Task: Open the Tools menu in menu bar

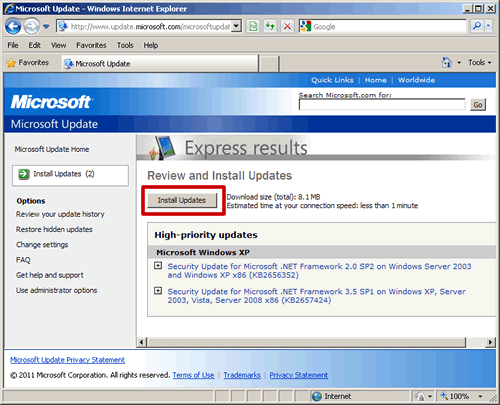Action: (125, 45)
